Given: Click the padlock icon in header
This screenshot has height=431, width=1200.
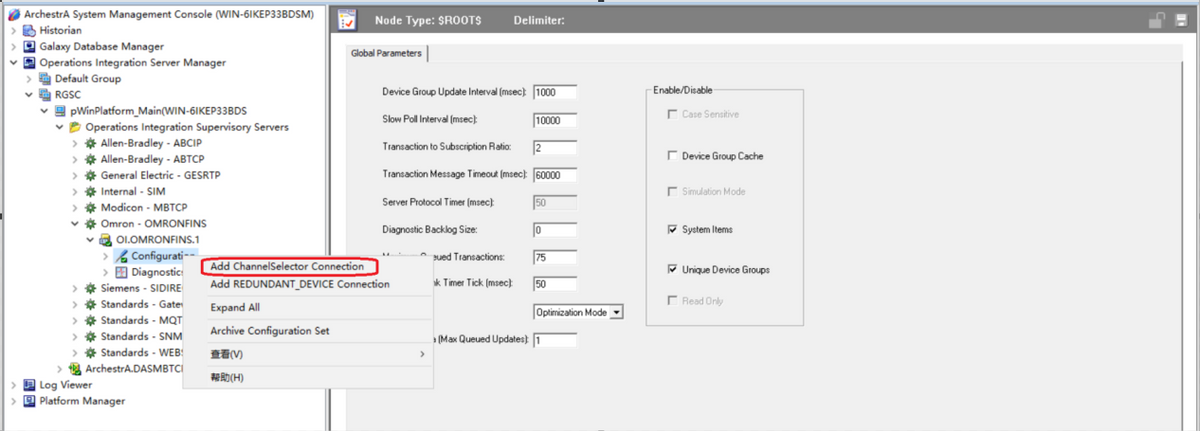Looking at the screenshot, I should coord(1157,20).
